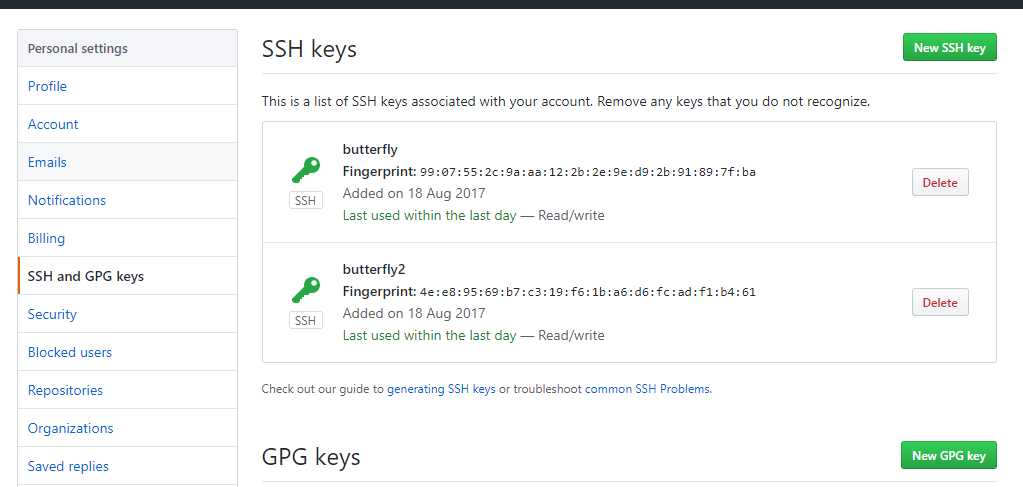Open Blocked users page
Screen dimensions: 1023x487
click(127, 352)
